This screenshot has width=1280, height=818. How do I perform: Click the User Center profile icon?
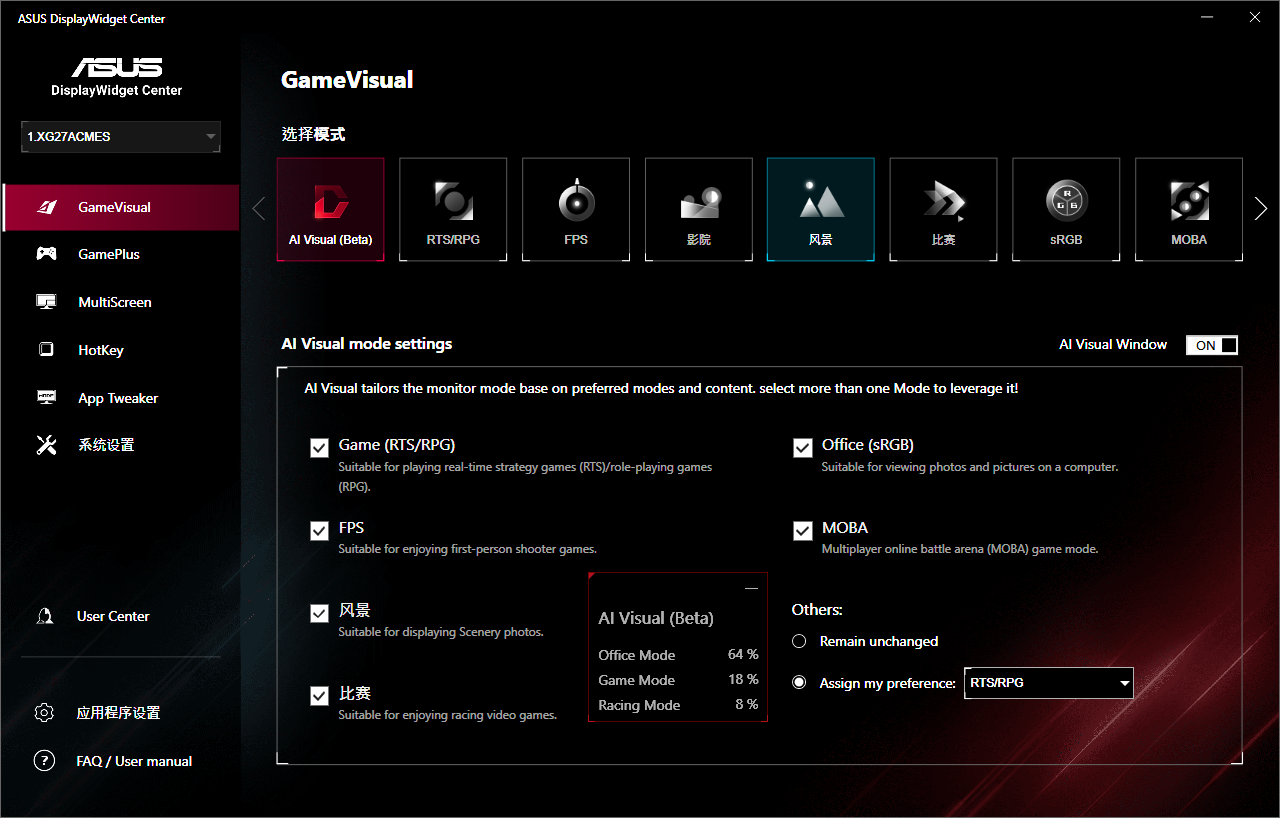(x=44, y=616)
